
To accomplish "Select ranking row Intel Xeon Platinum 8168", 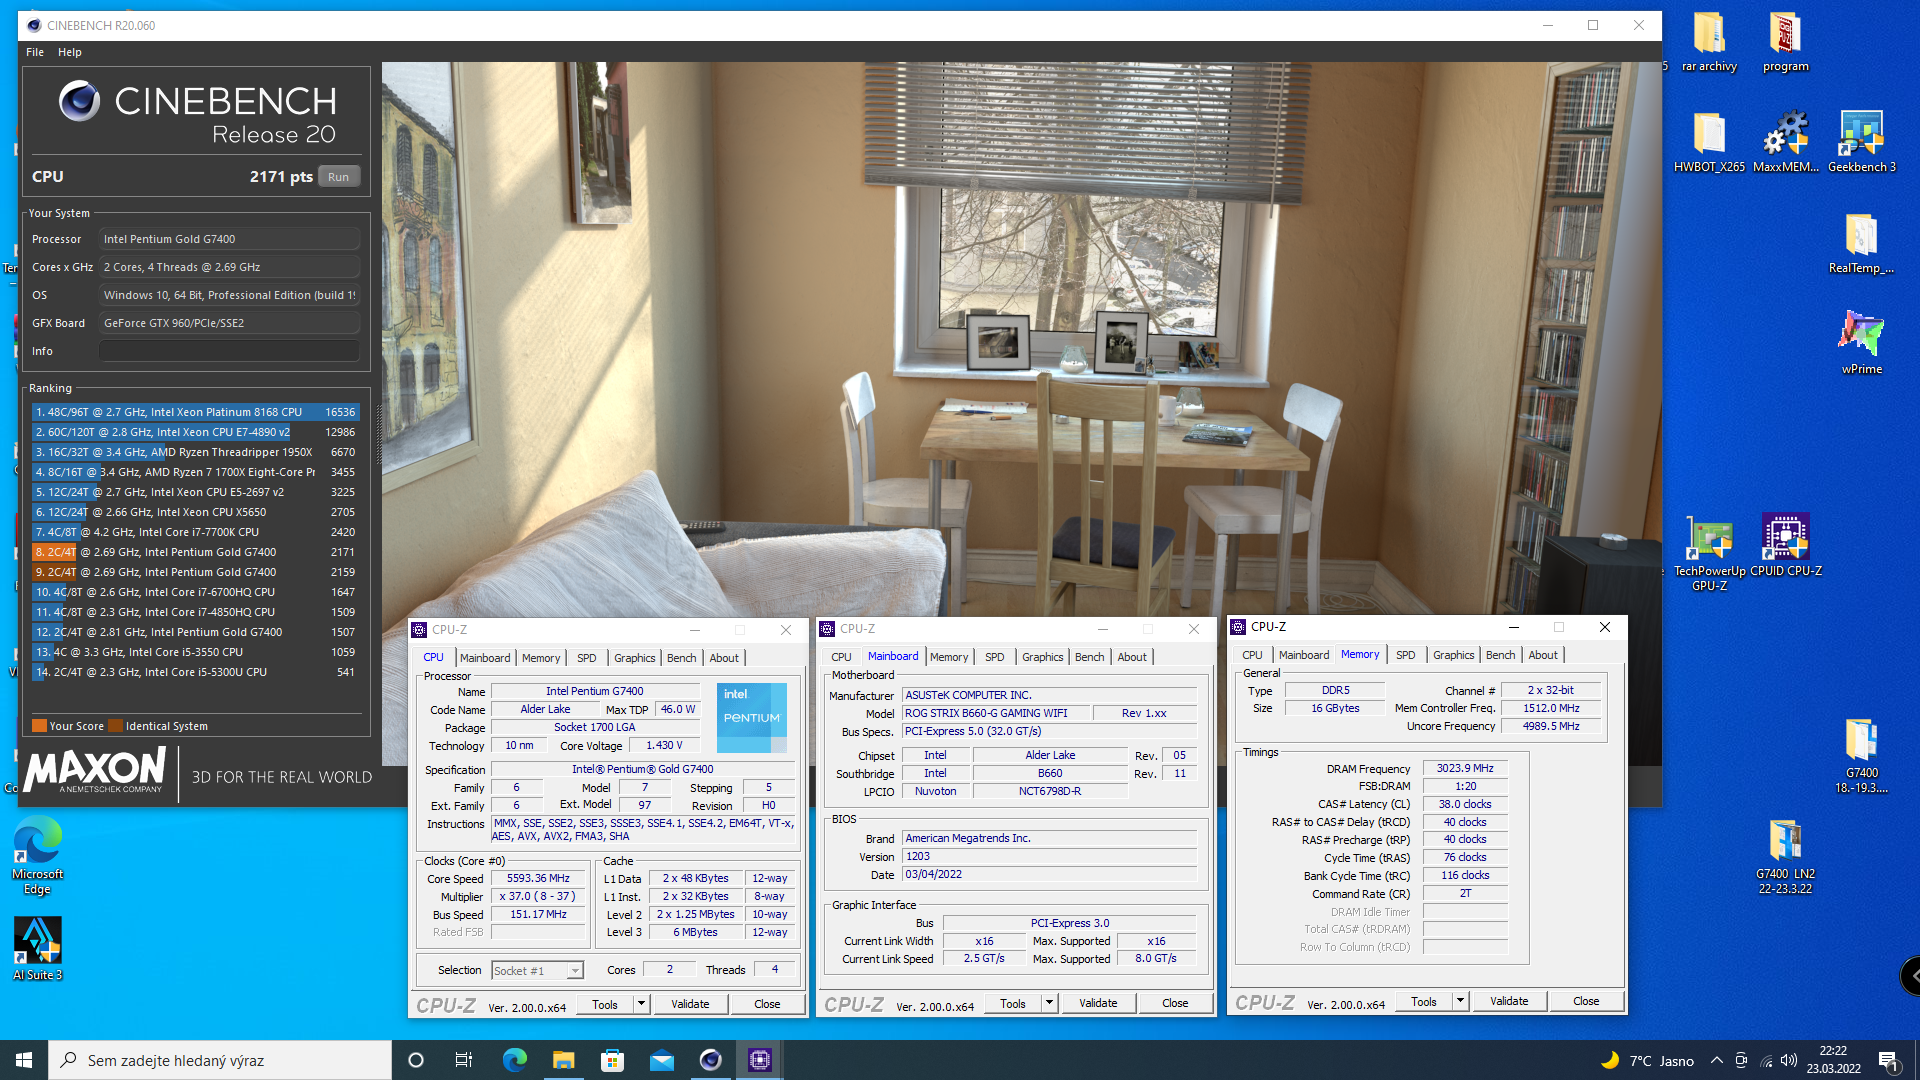I will tap(195, 412).
